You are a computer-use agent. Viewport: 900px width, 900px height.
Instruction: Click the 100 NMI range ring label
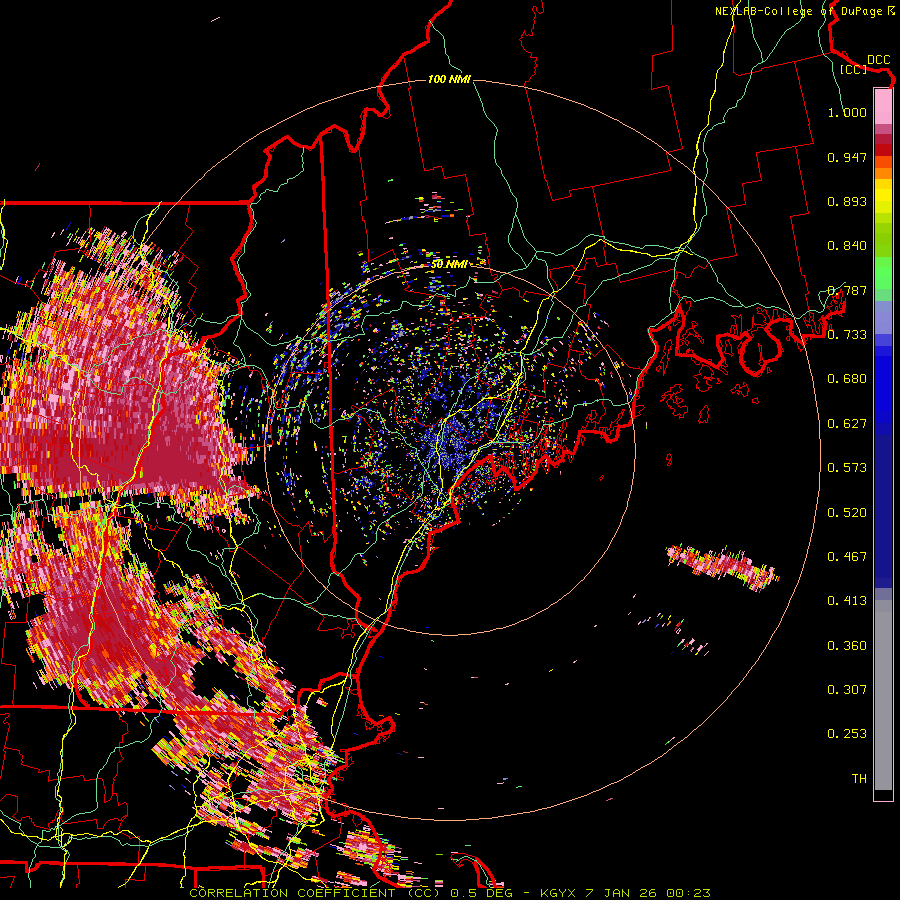click(449, 79)
